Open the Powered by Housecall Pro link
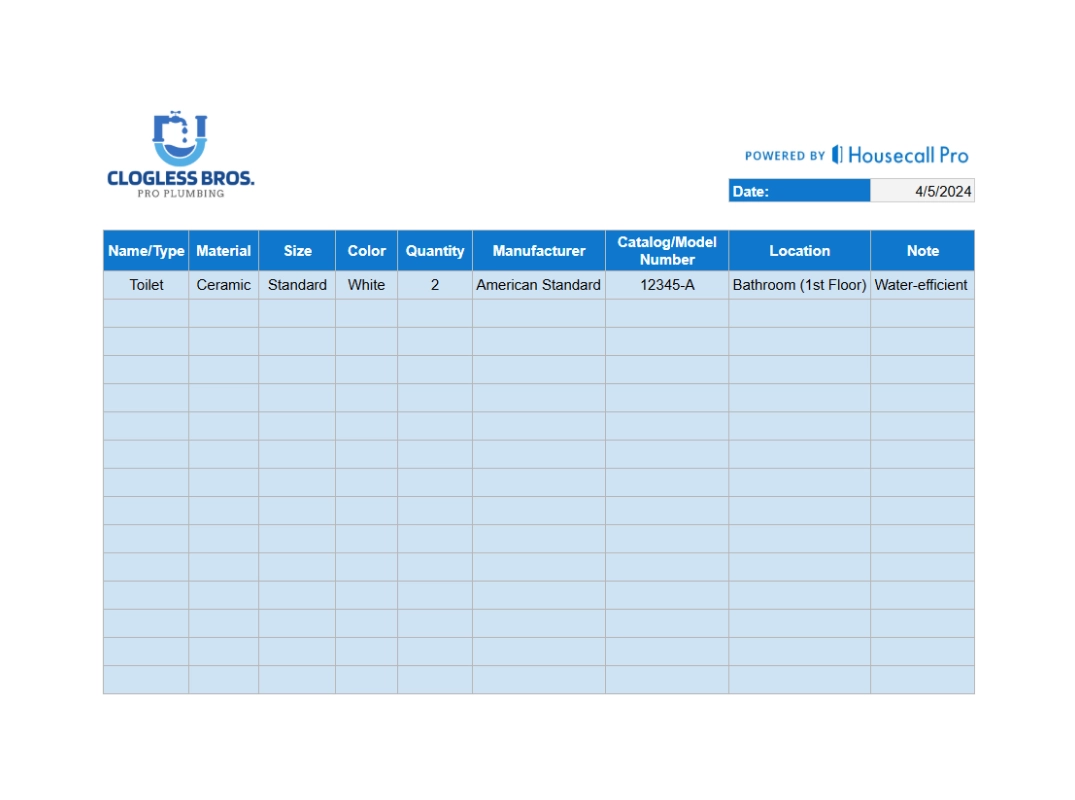Screen dimensions: 1075x800 [856, 155]
